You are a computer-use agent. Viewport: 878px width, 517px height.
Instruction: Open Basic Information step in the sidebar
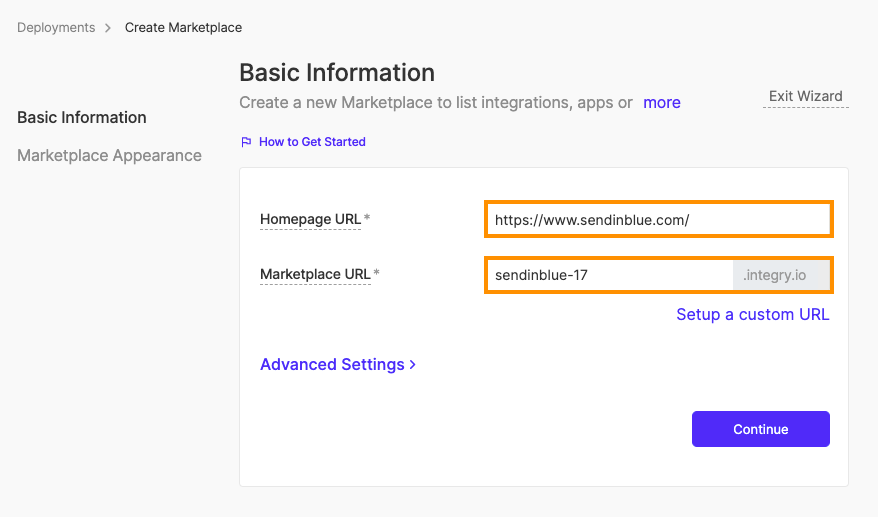82,117
